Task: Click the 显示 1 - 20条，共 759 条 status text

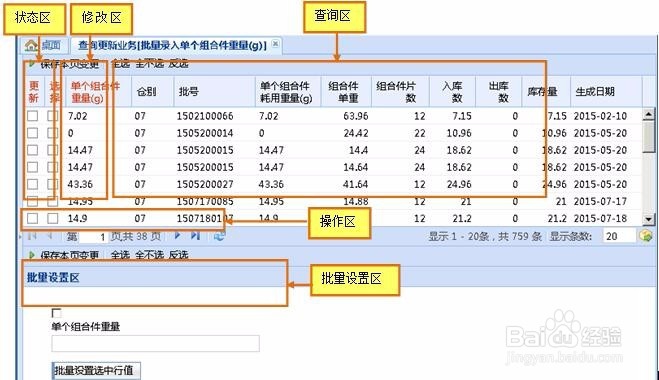Action: pyautogui.click(x=485, y=236)
